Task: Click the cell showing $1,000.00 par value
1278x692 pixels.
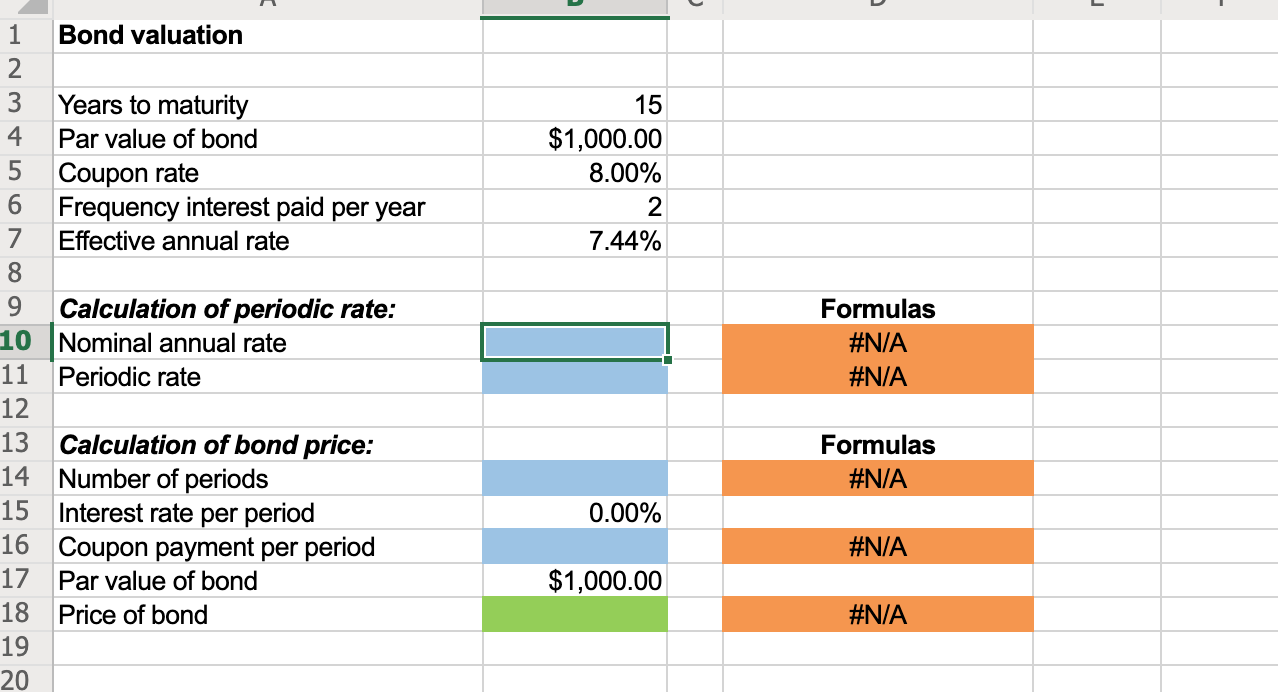Action: click(573, 139)
